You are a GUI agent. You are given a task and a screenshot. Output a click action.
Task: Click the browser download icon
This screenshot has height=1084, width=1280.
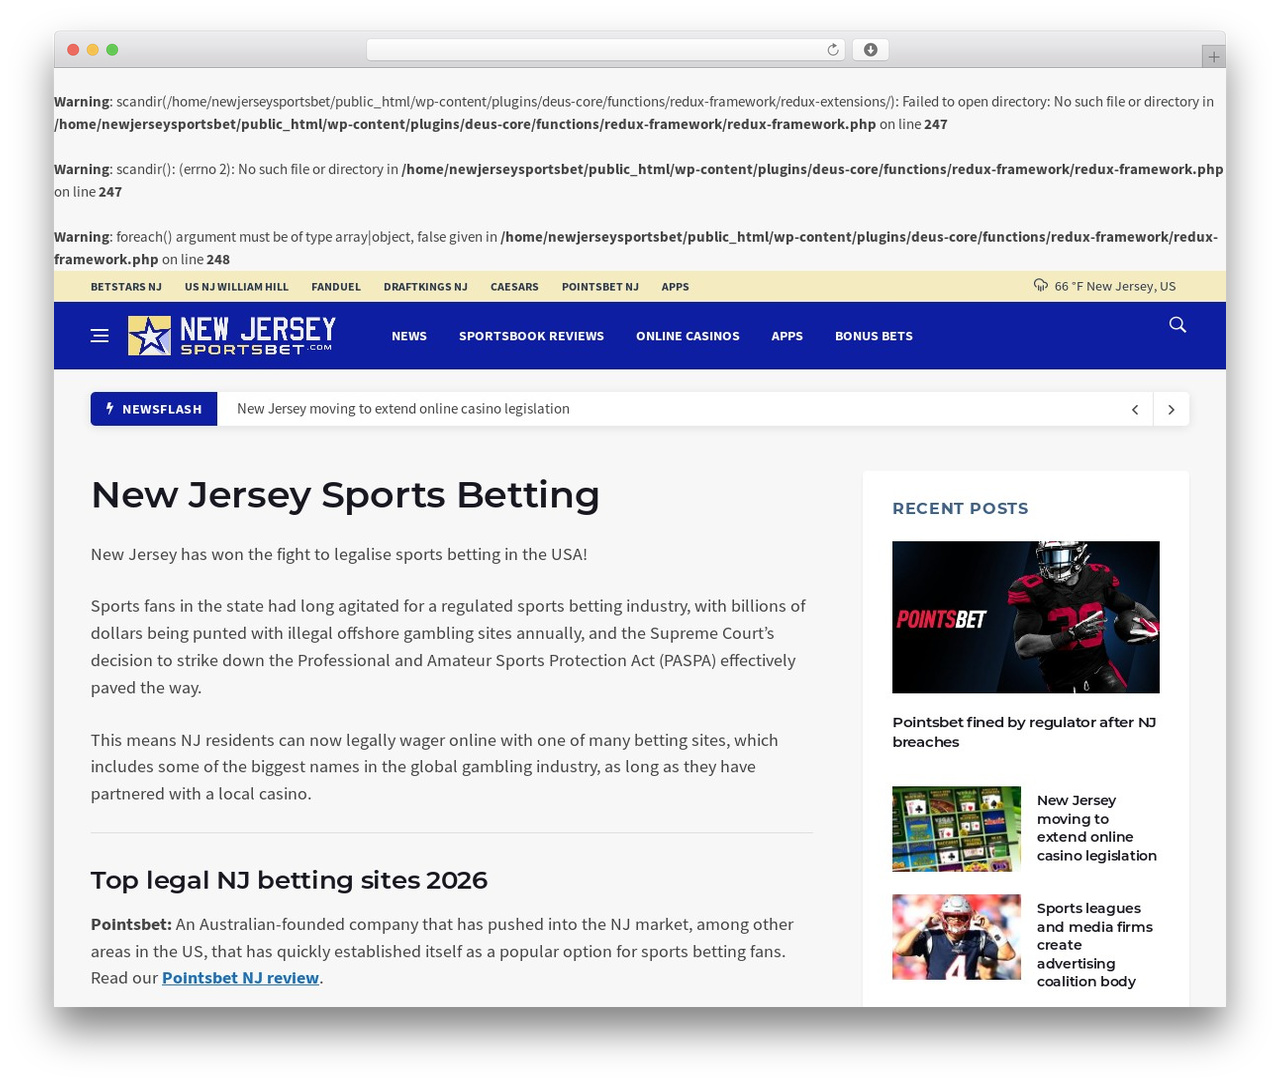pyautogui.click(x=871, y=50)
